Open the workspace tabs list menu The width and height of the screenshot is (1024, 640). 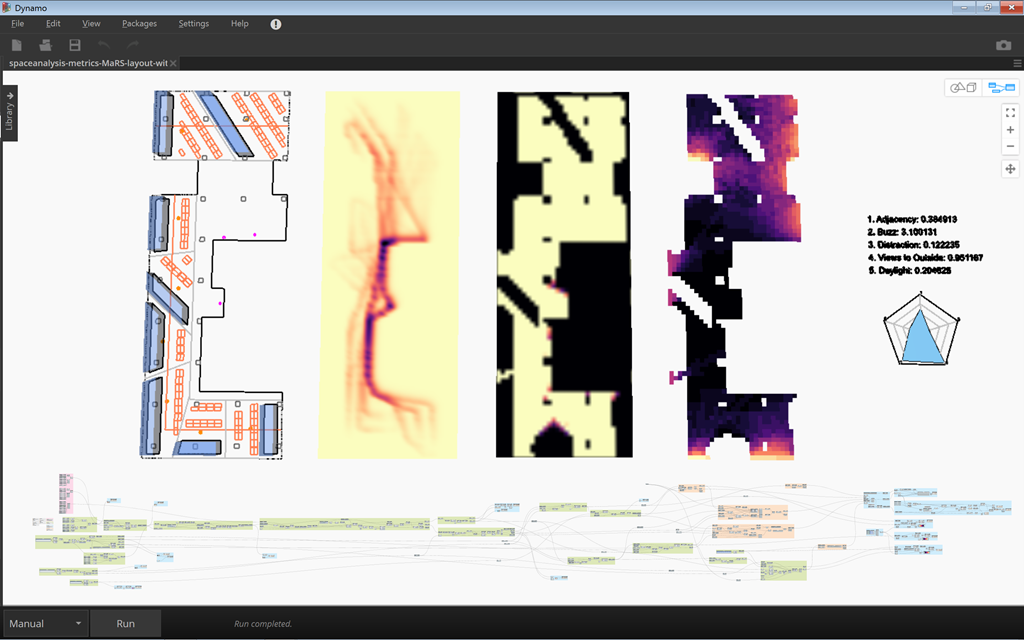tap(1017, 63)
